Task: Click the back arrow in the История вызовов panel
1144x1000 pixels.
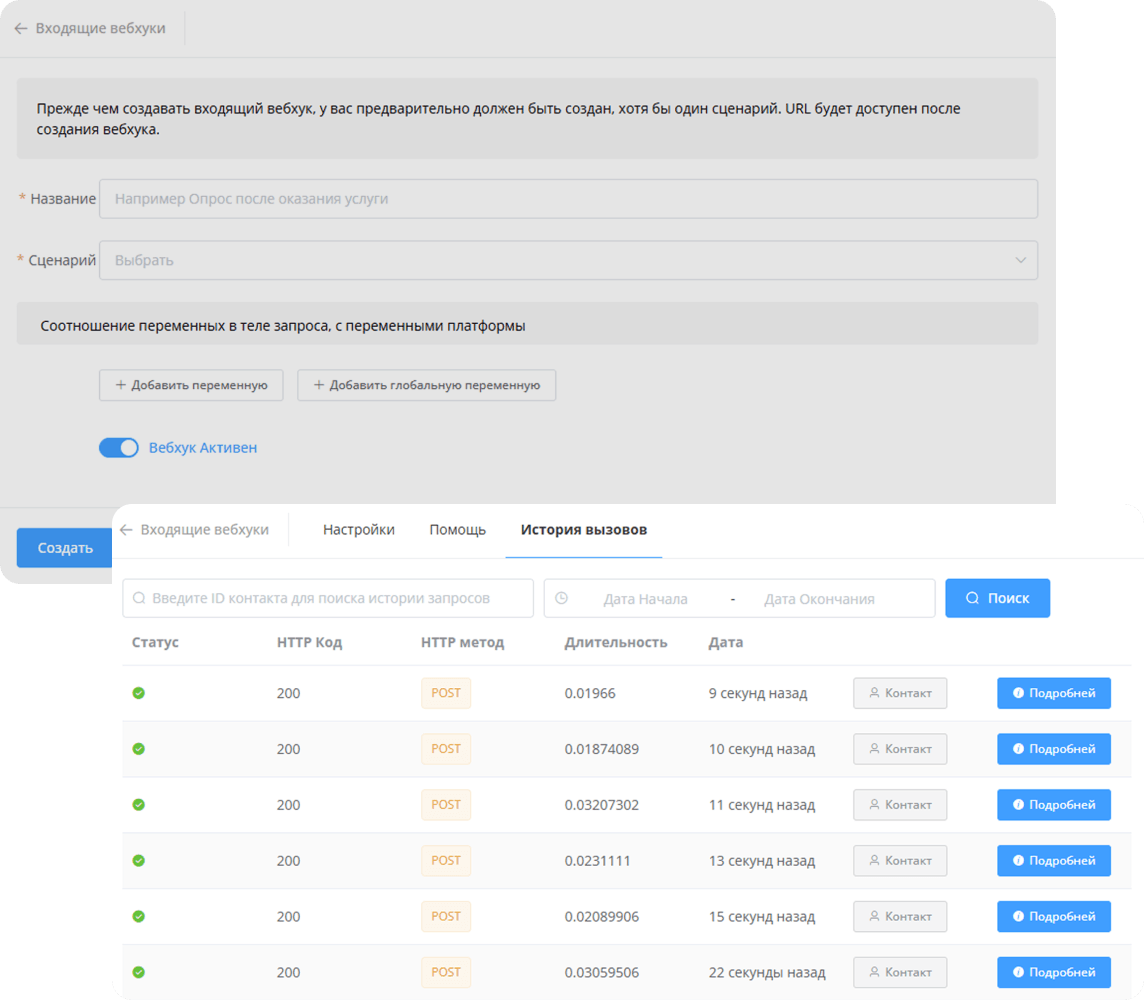Action: click(x=124, y=530)
